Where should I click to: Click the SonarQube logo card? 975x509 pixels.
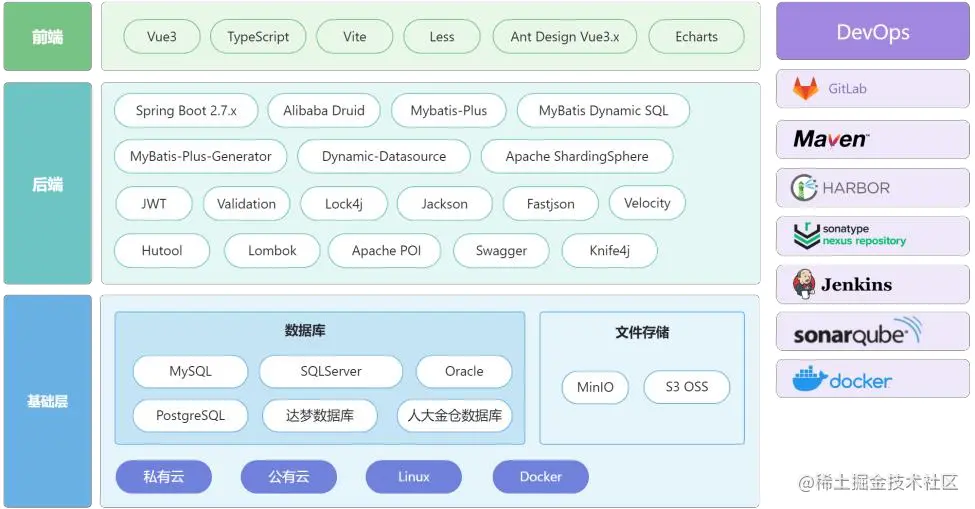click(872, 332)
